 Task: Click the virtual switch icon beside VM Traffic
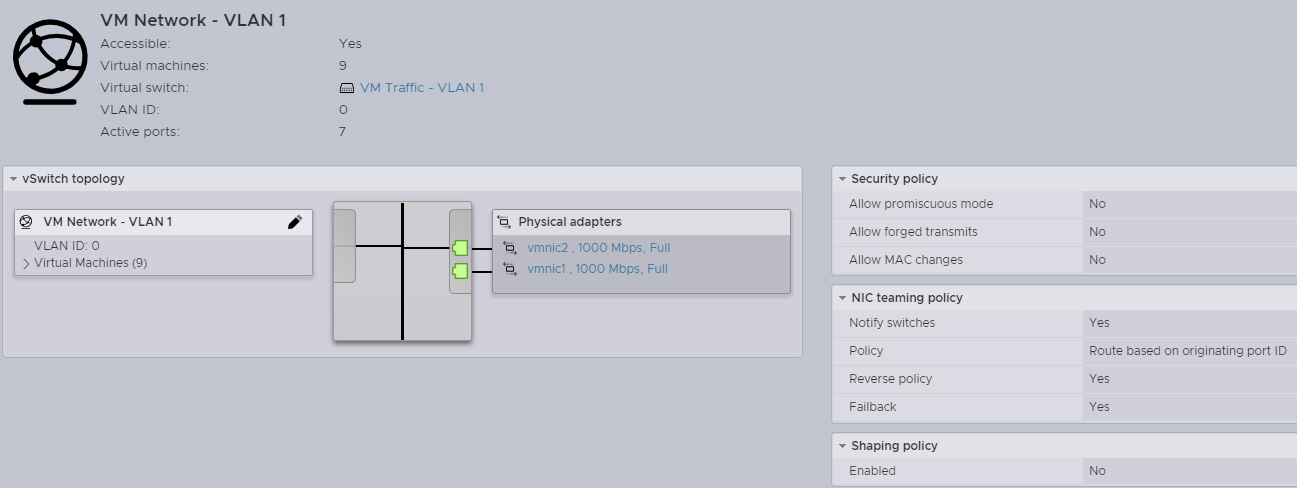[x=347, y=88]
